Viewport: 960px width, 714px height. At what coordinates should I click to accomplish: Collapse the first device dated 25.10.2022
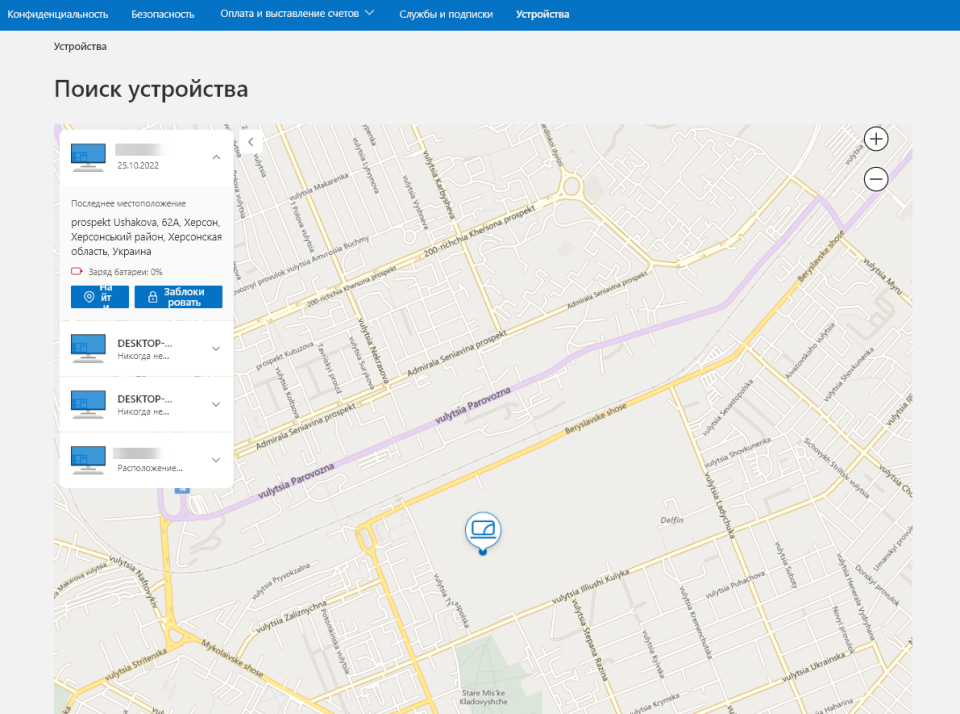pos(216,157)
